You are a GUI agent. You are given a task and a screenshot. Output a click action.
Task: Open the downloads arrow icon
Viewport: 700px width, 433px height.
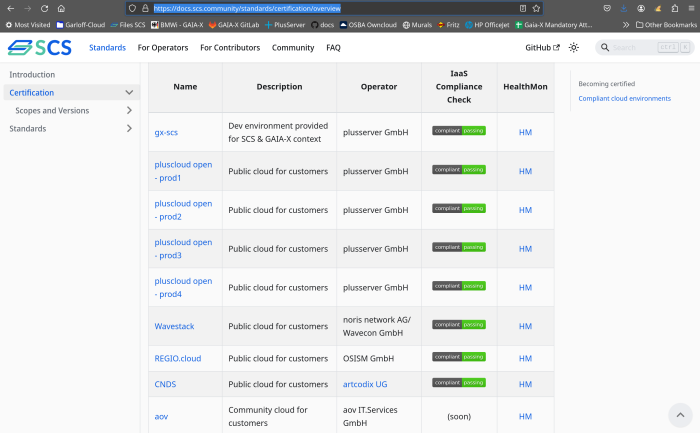coord(624,8)
